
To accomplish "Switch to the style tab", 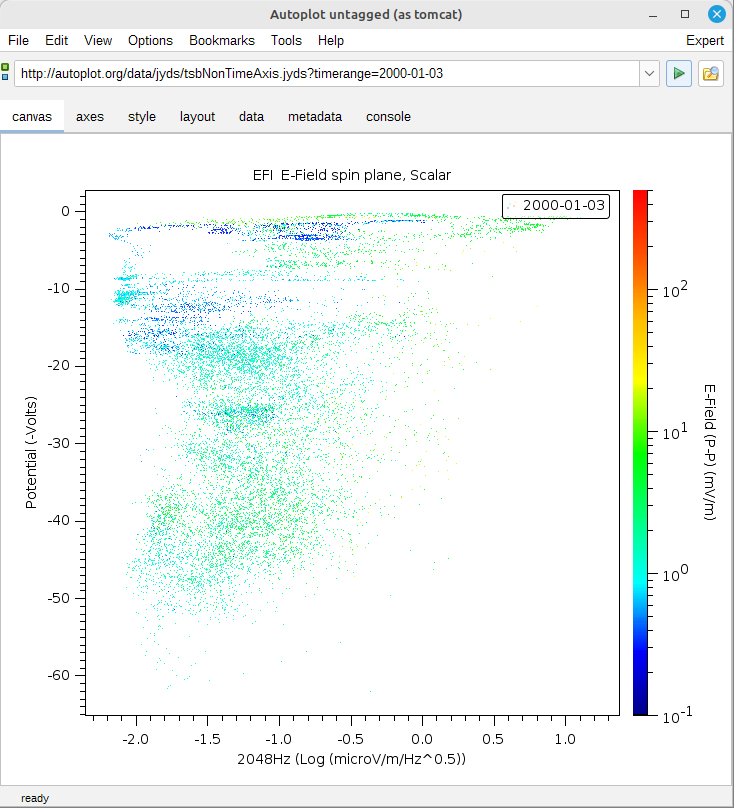I will pos(142,116).
